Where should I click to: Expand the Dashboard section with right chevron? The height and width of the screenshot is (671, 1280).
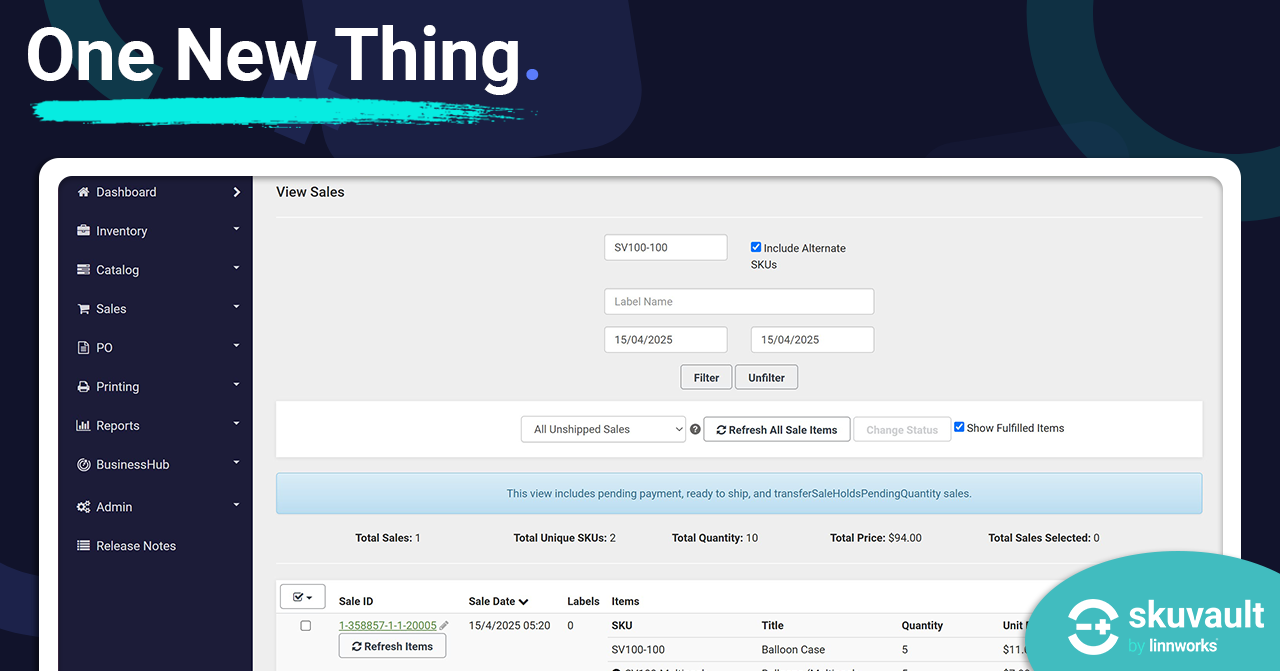pos(236,192)
